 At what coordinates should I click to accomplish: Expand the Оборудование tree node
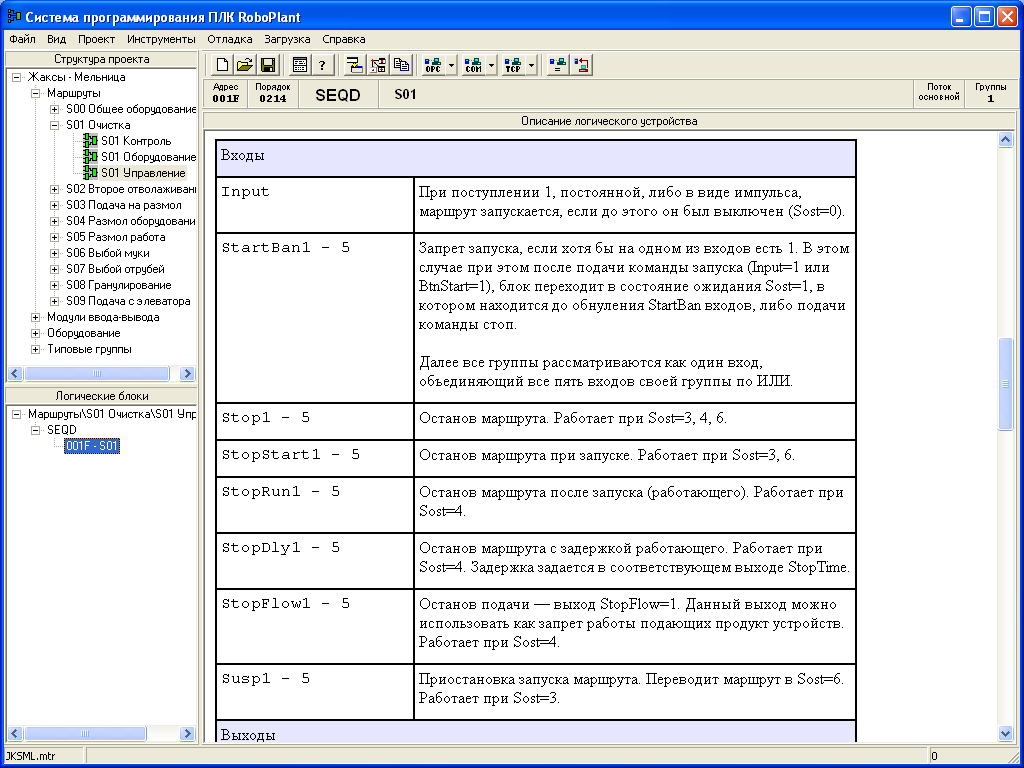pyautogui.click(x=36, y=333)
